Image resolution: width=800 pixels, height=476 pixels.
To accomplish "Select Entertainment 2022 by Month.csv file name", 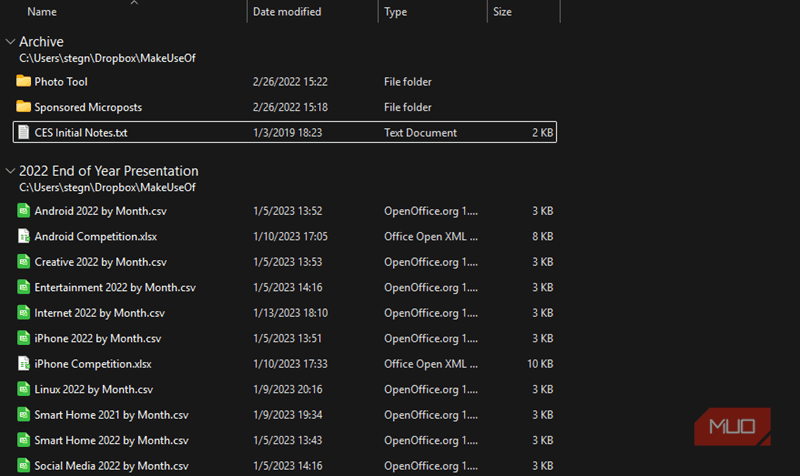I will pos(115,287).
